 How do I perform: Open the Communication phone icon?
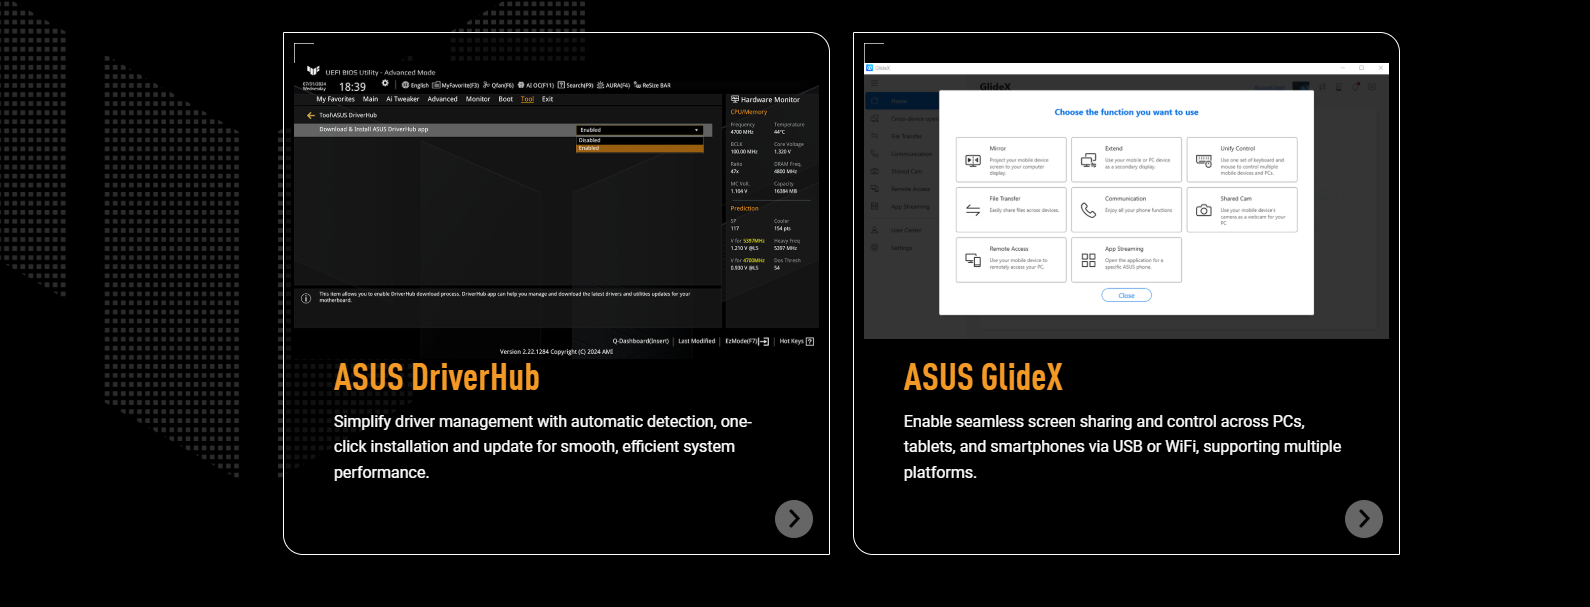pos(1088,210)
